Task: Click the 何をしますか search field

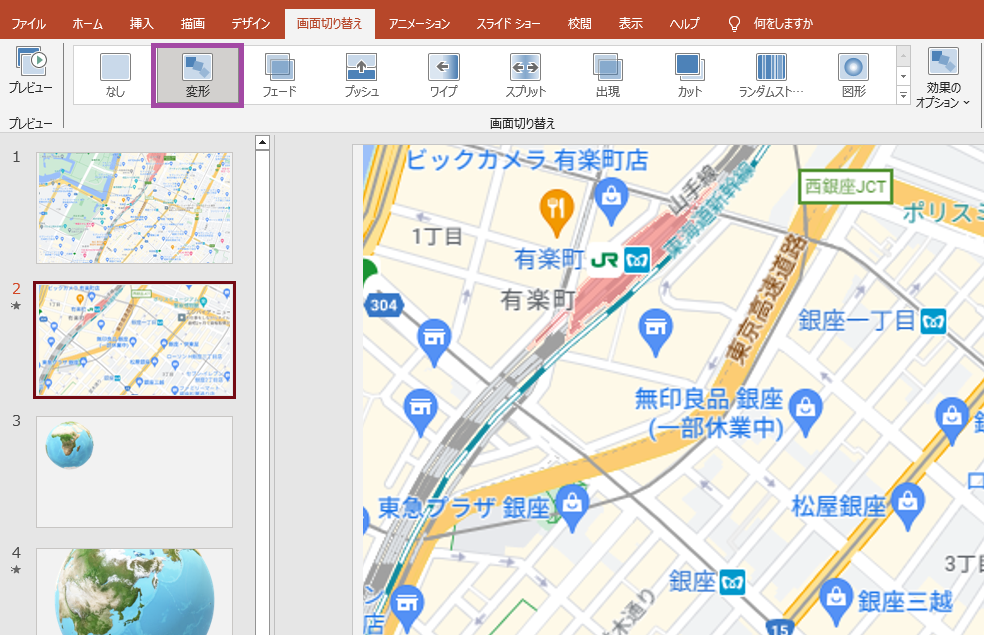Action: click(x=783, y=24)
